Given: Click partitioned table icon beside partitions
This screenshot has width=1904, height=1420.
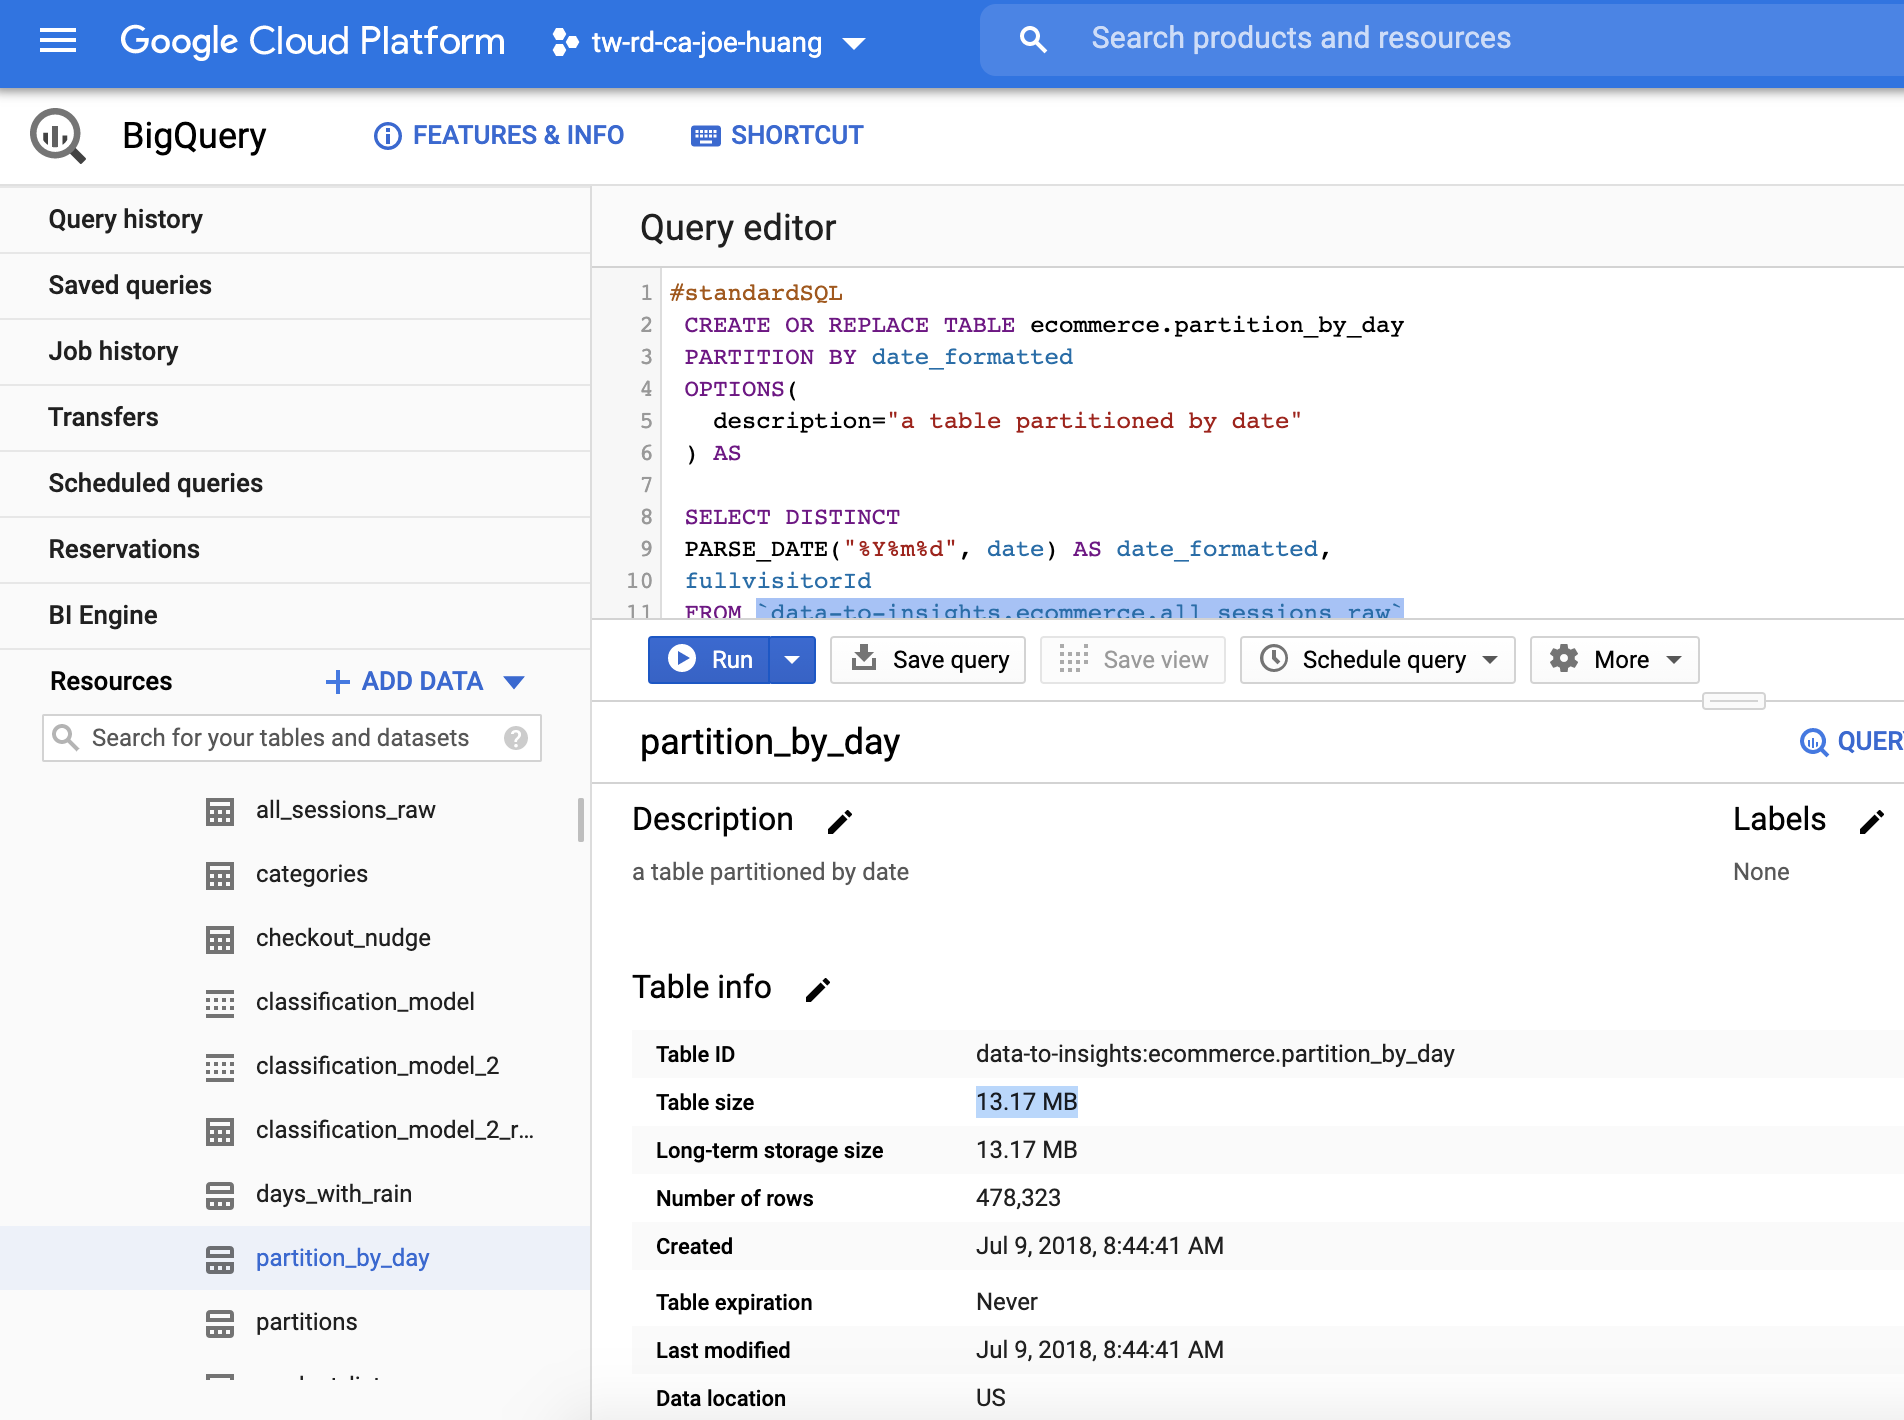Looking at the screenshot, I should [x=220, y=1323].
